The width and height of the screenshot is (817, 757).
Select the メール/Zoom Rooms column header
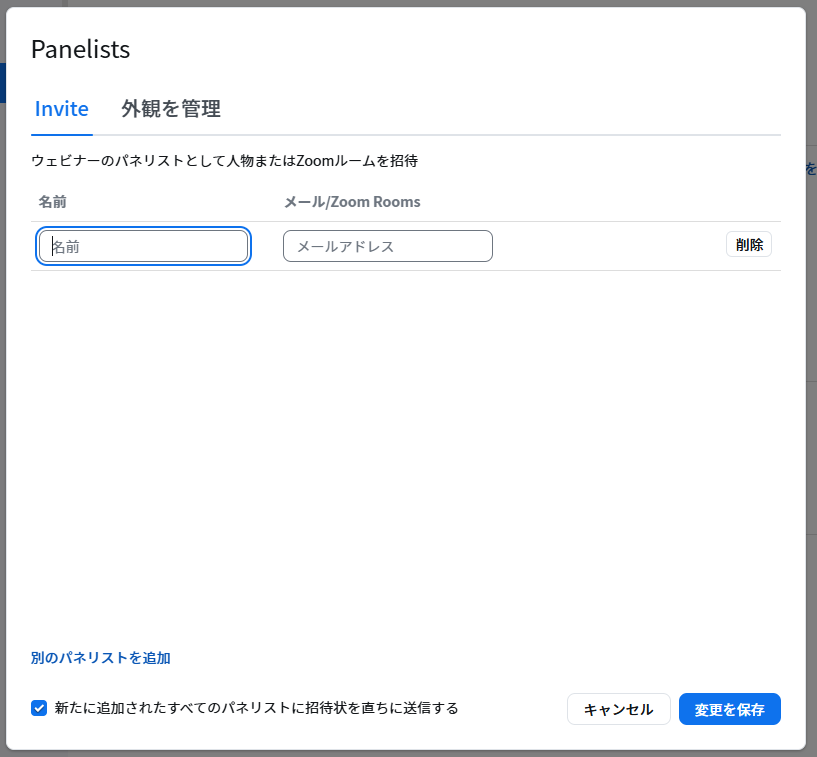(352, 202)
